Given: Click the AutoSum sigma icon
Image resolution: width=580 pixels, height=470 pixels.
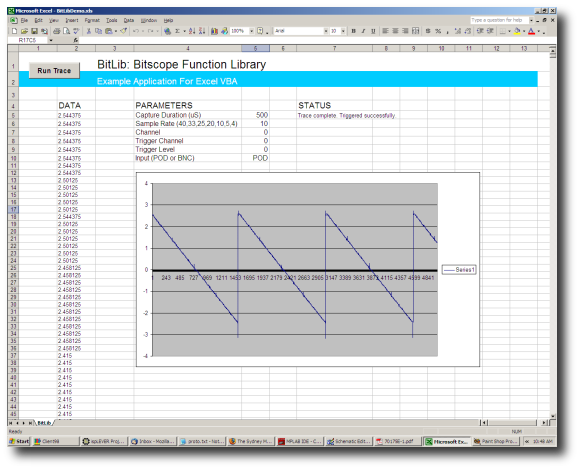Looking at the screenshot, I should [177, 31].
